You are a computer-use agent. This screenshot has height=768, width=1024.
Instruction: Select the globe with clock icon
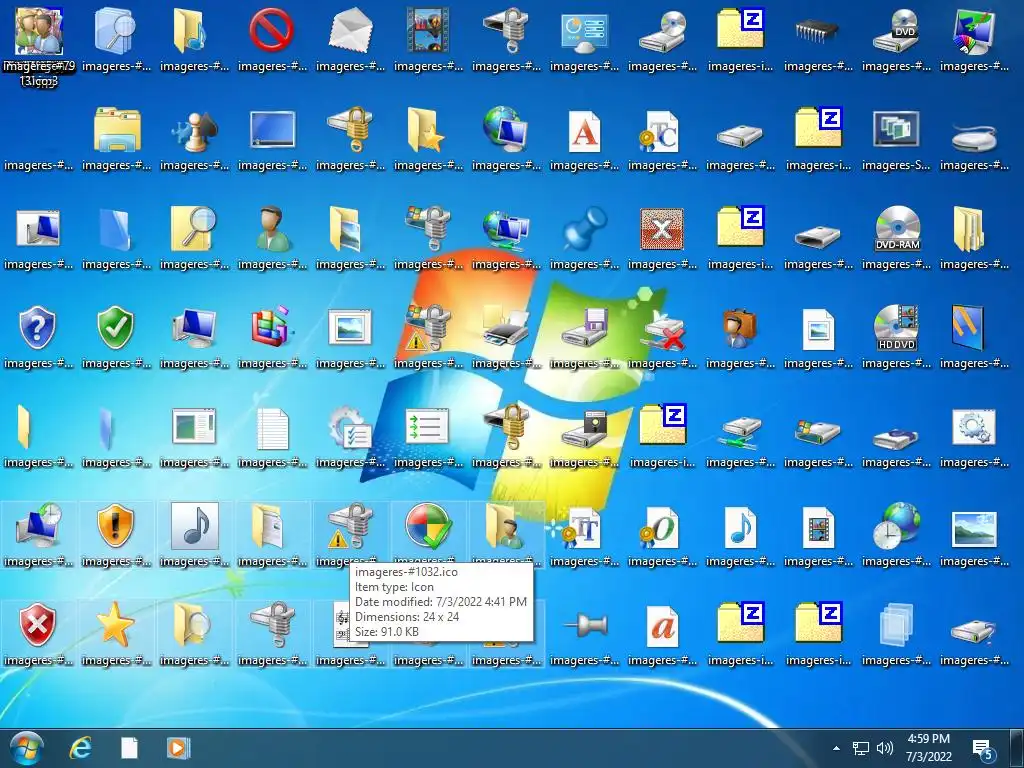[896, 525]
